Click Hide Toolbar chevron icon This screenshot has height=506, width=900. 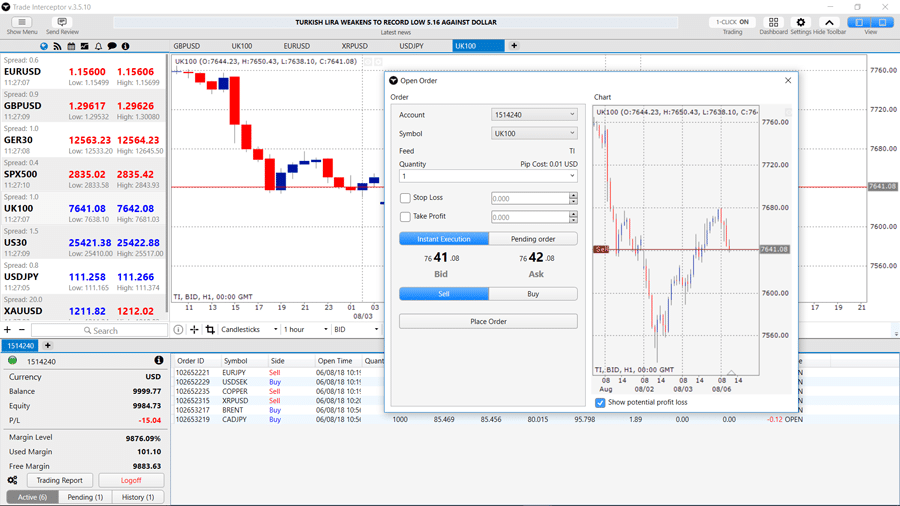pos(829,22)
